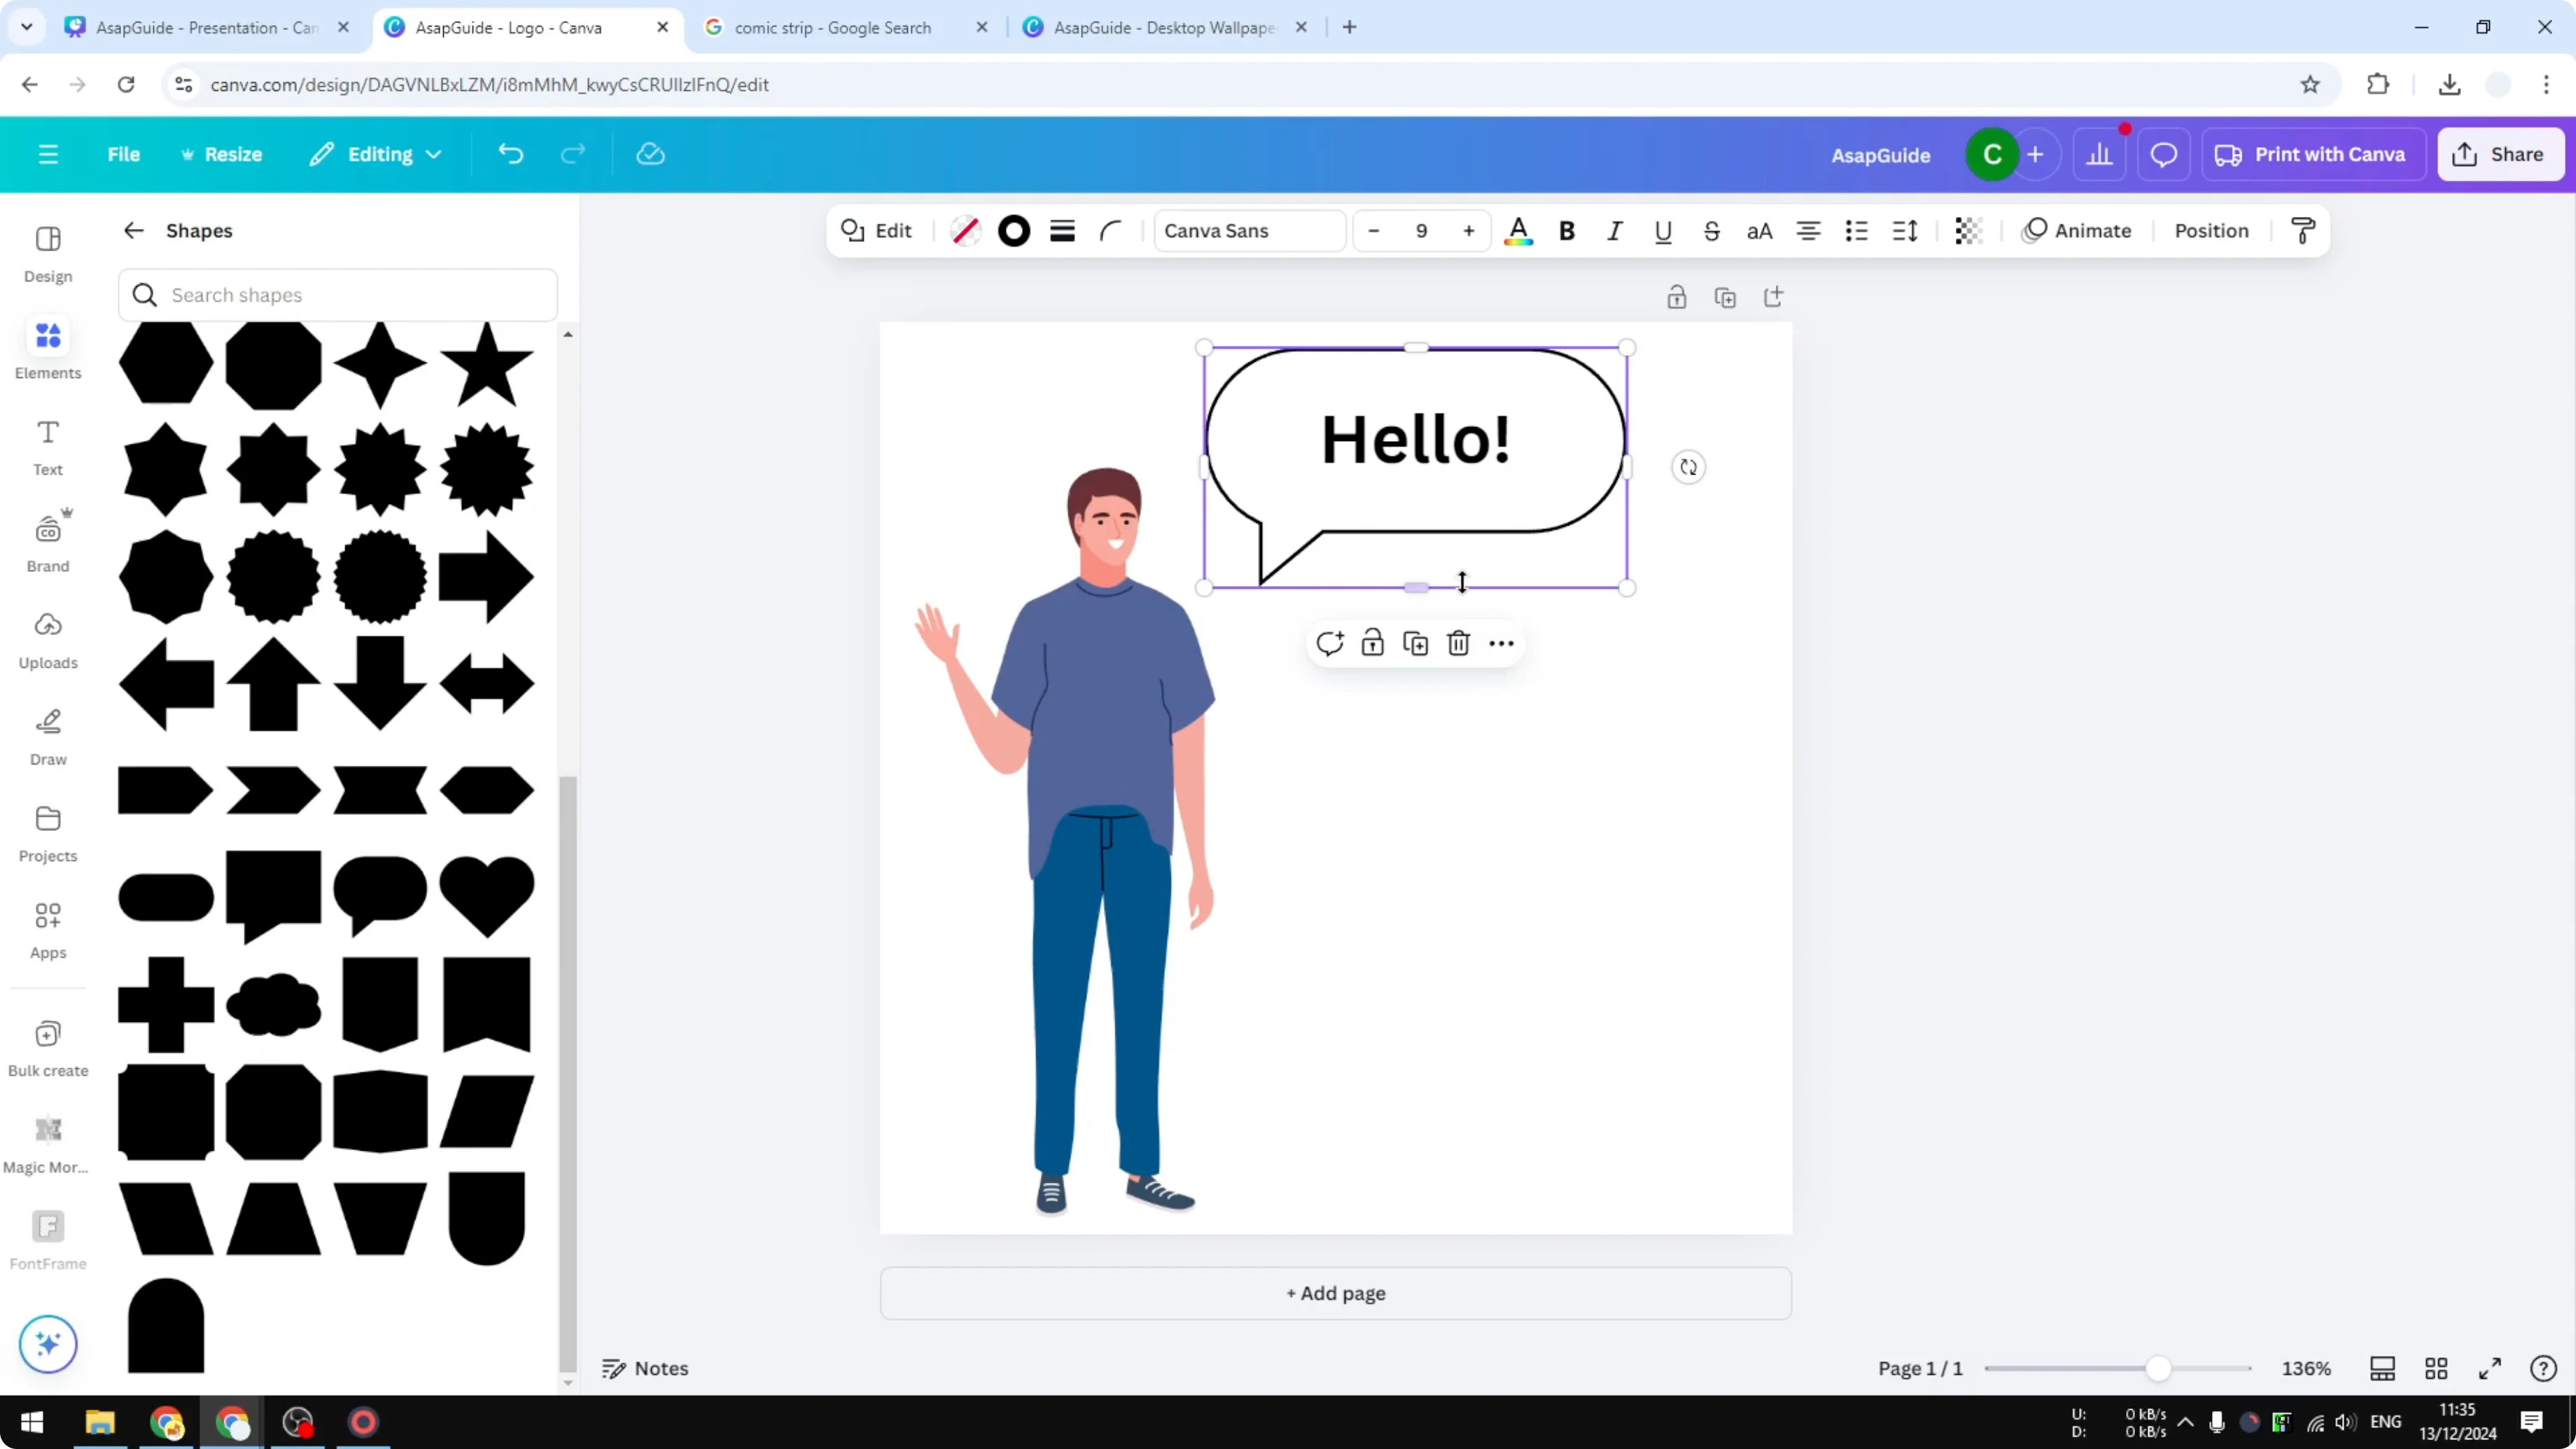Lock the selected speech bubble element
2576x1449 pixels.
pos(1372,643)
